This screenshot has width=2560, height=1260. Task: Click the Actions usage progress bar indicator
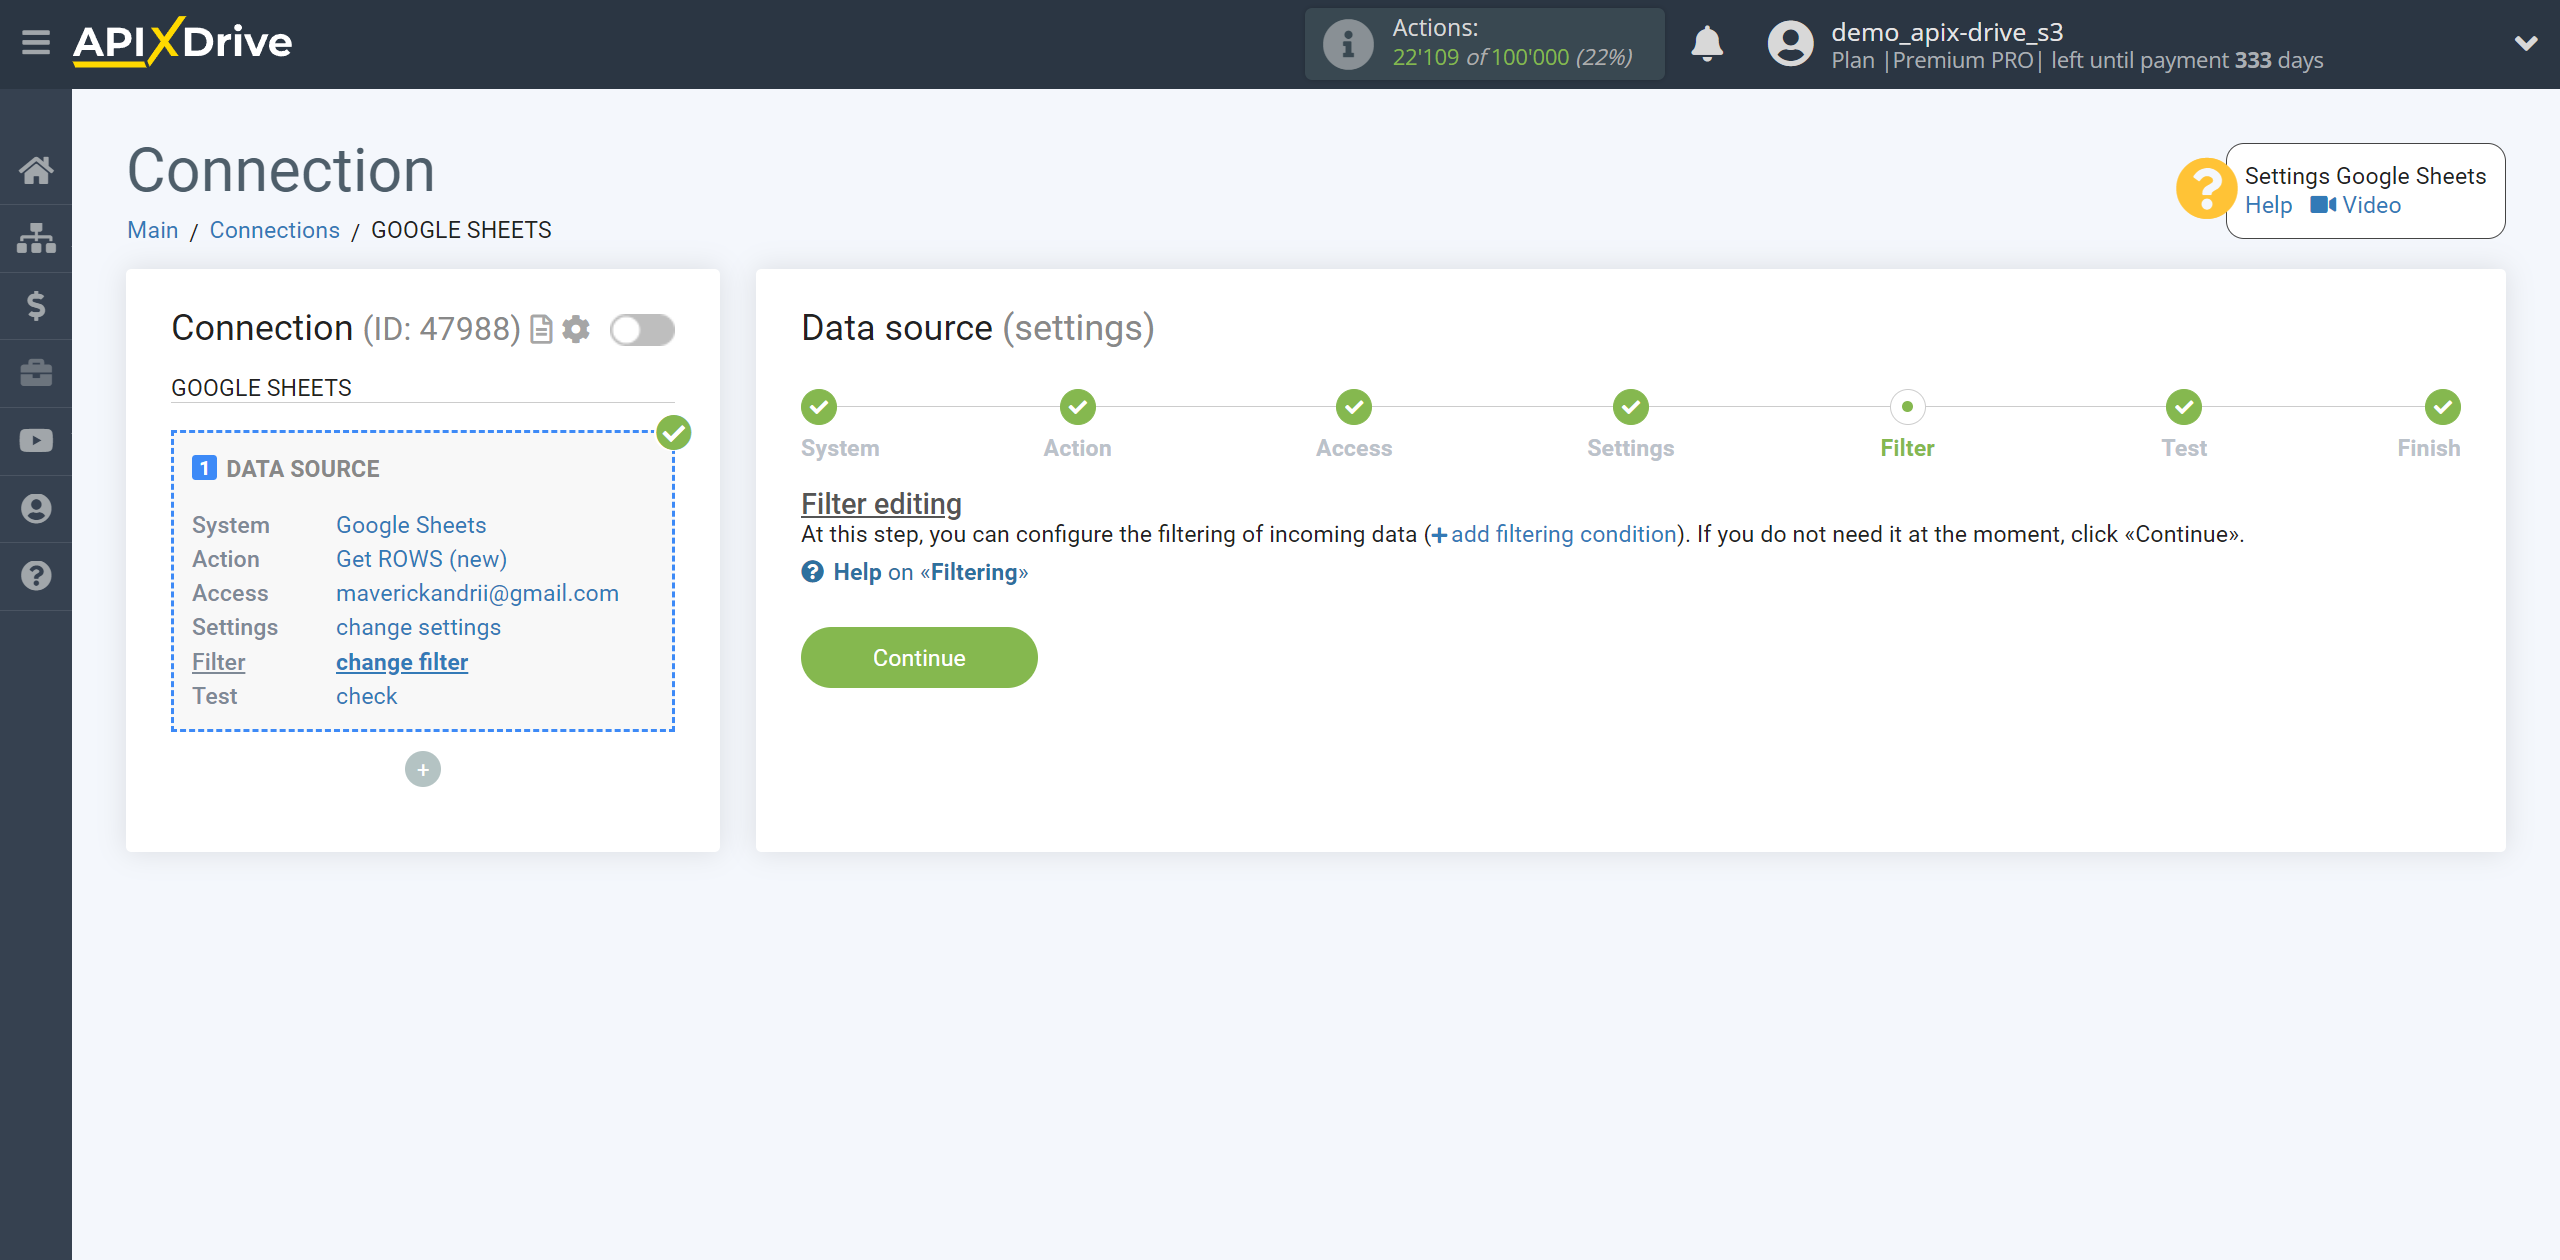[1486, 44]
